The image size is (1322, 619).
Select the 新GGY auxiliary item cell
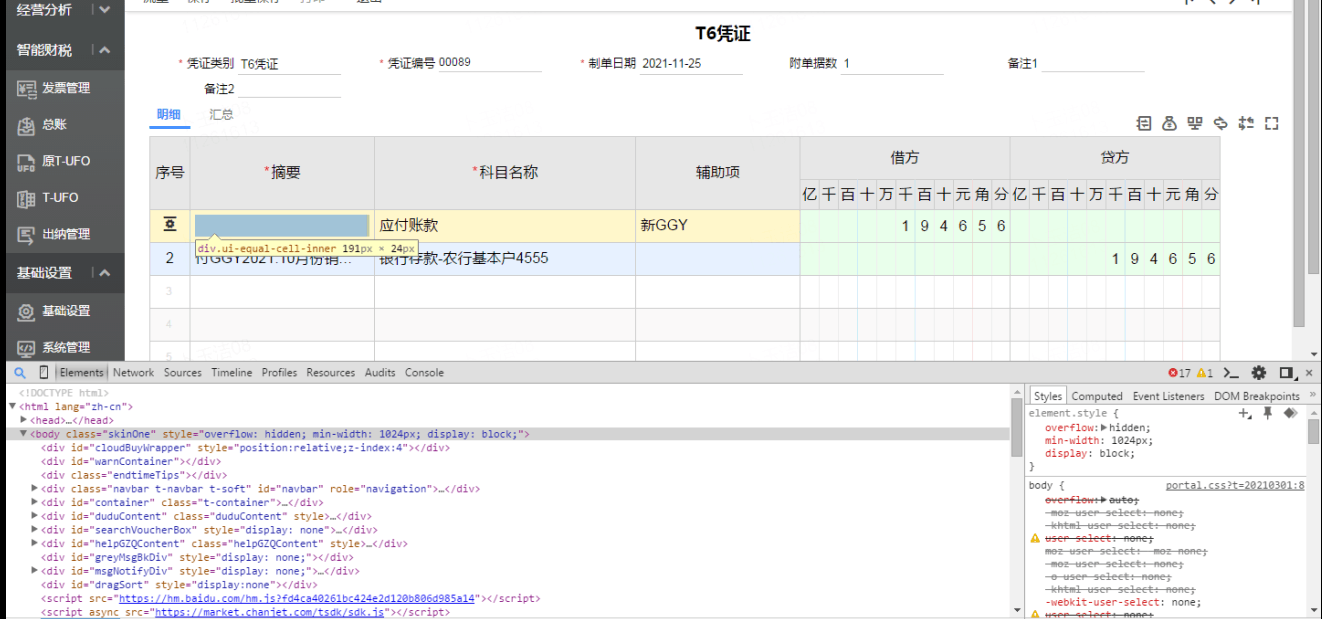718,226
